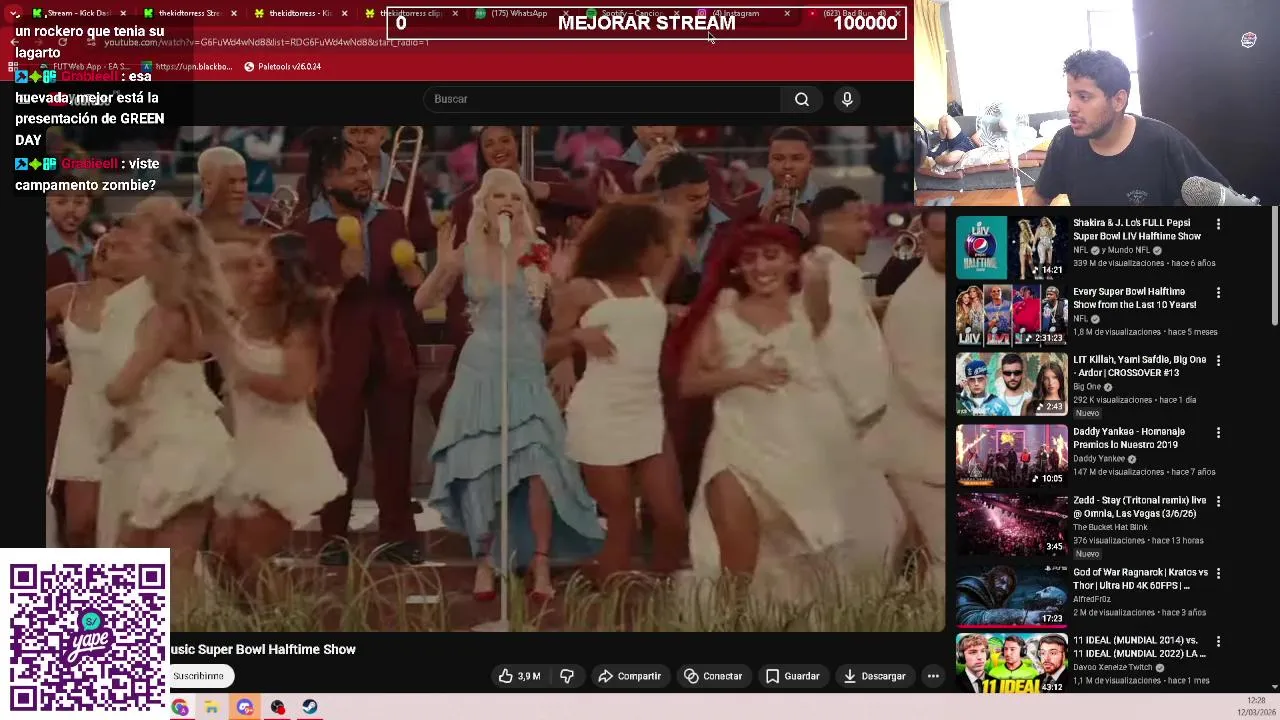Open the 2:31:23 Every Super Bowl Halftime thumbnail
The image size is (1280, 720).
tap(1011, 315)
